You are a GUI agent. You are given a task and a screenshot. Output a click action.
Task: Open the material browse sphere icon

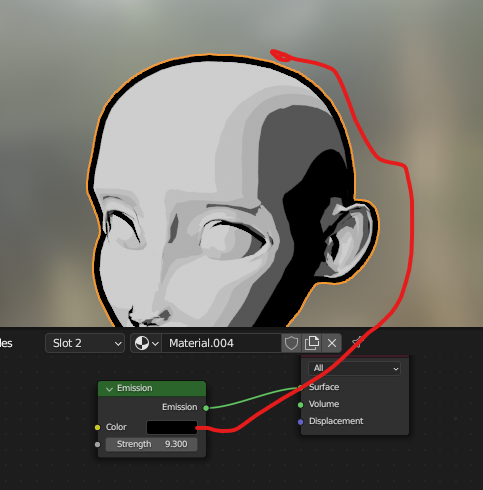pos(146,343)
